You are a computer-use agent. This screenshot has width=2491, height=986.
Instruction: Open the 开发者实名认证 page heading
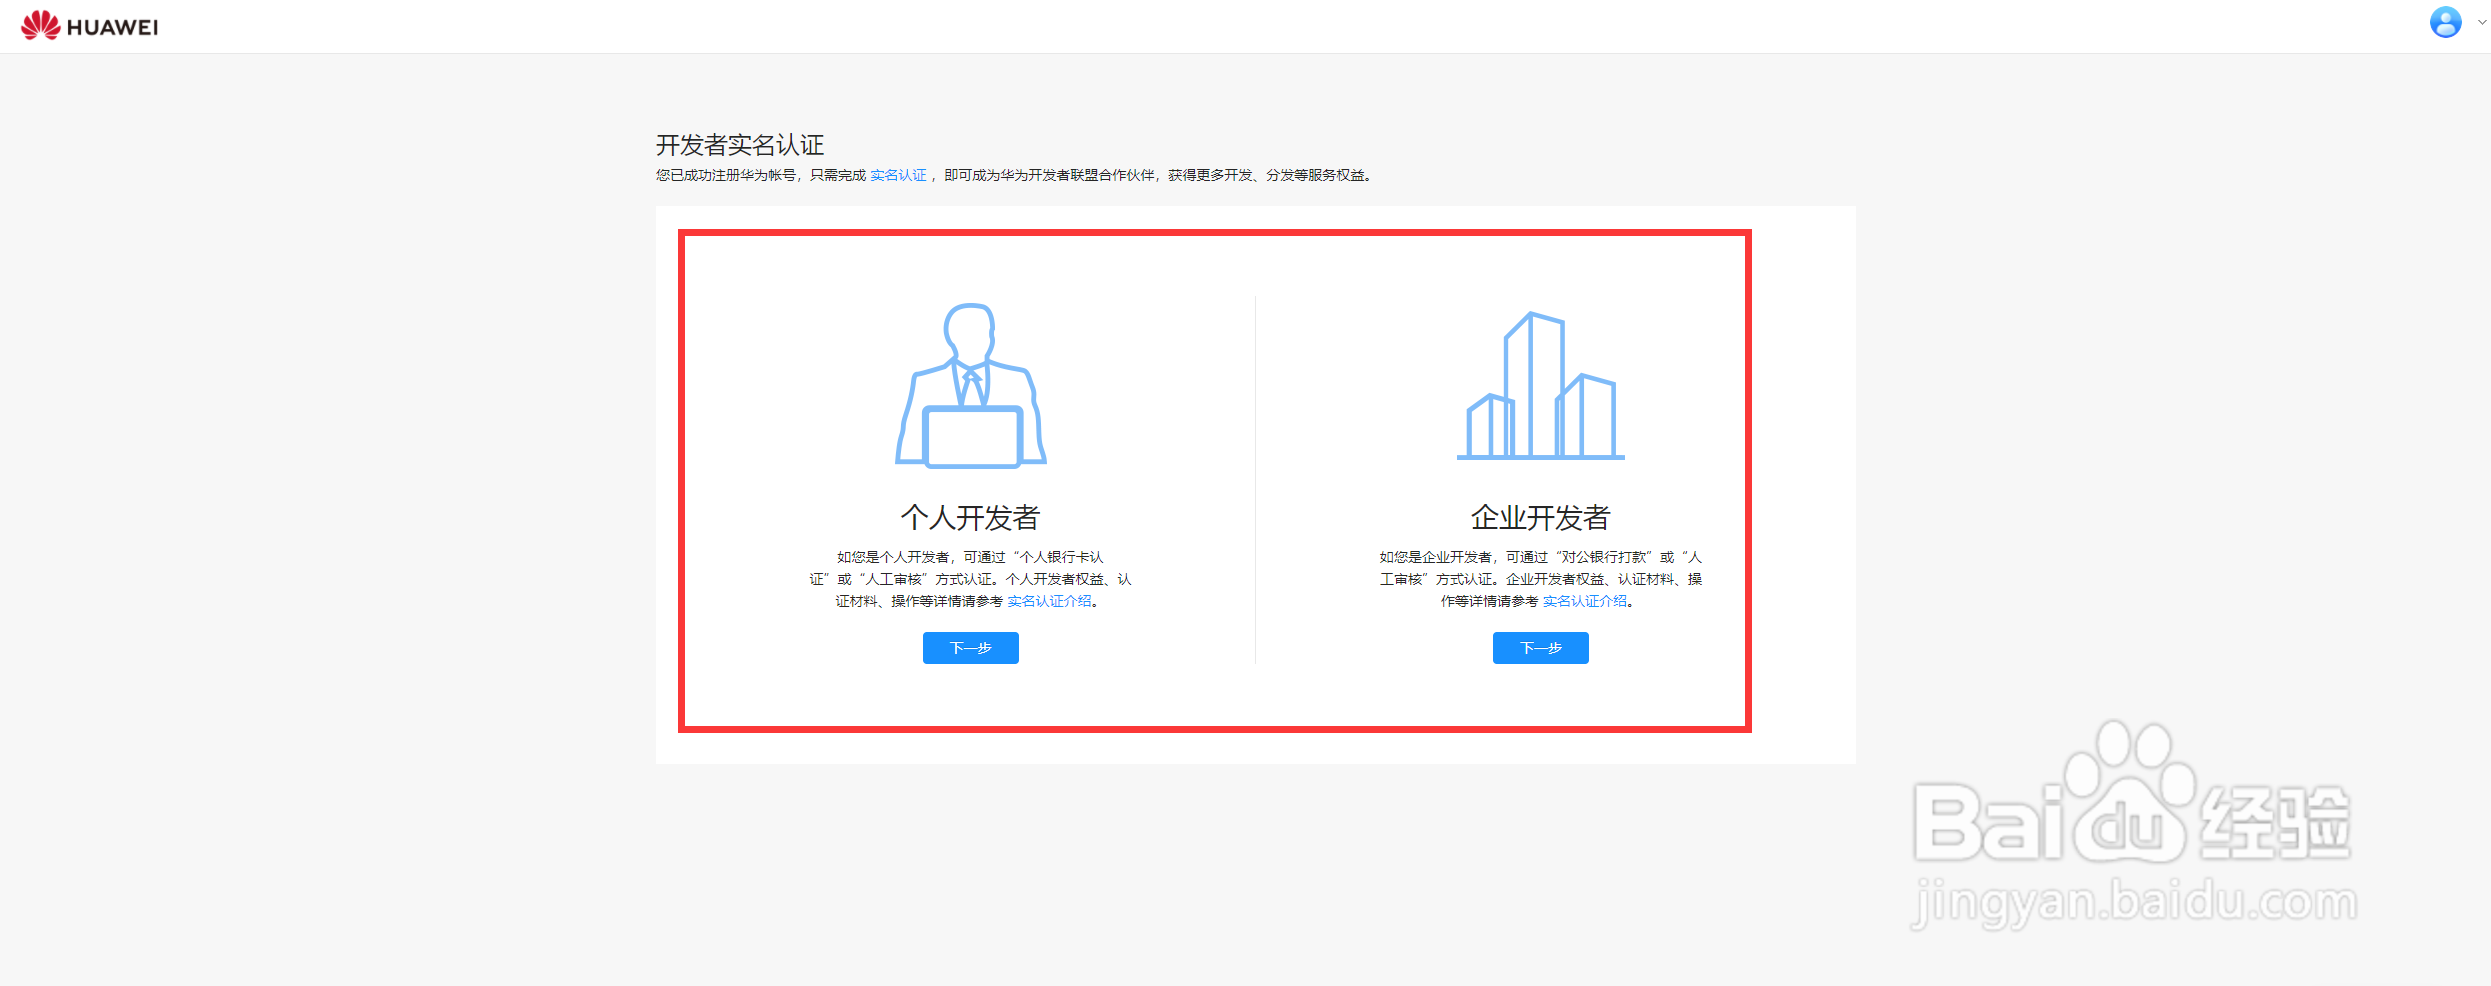click(x=739, y=145)
